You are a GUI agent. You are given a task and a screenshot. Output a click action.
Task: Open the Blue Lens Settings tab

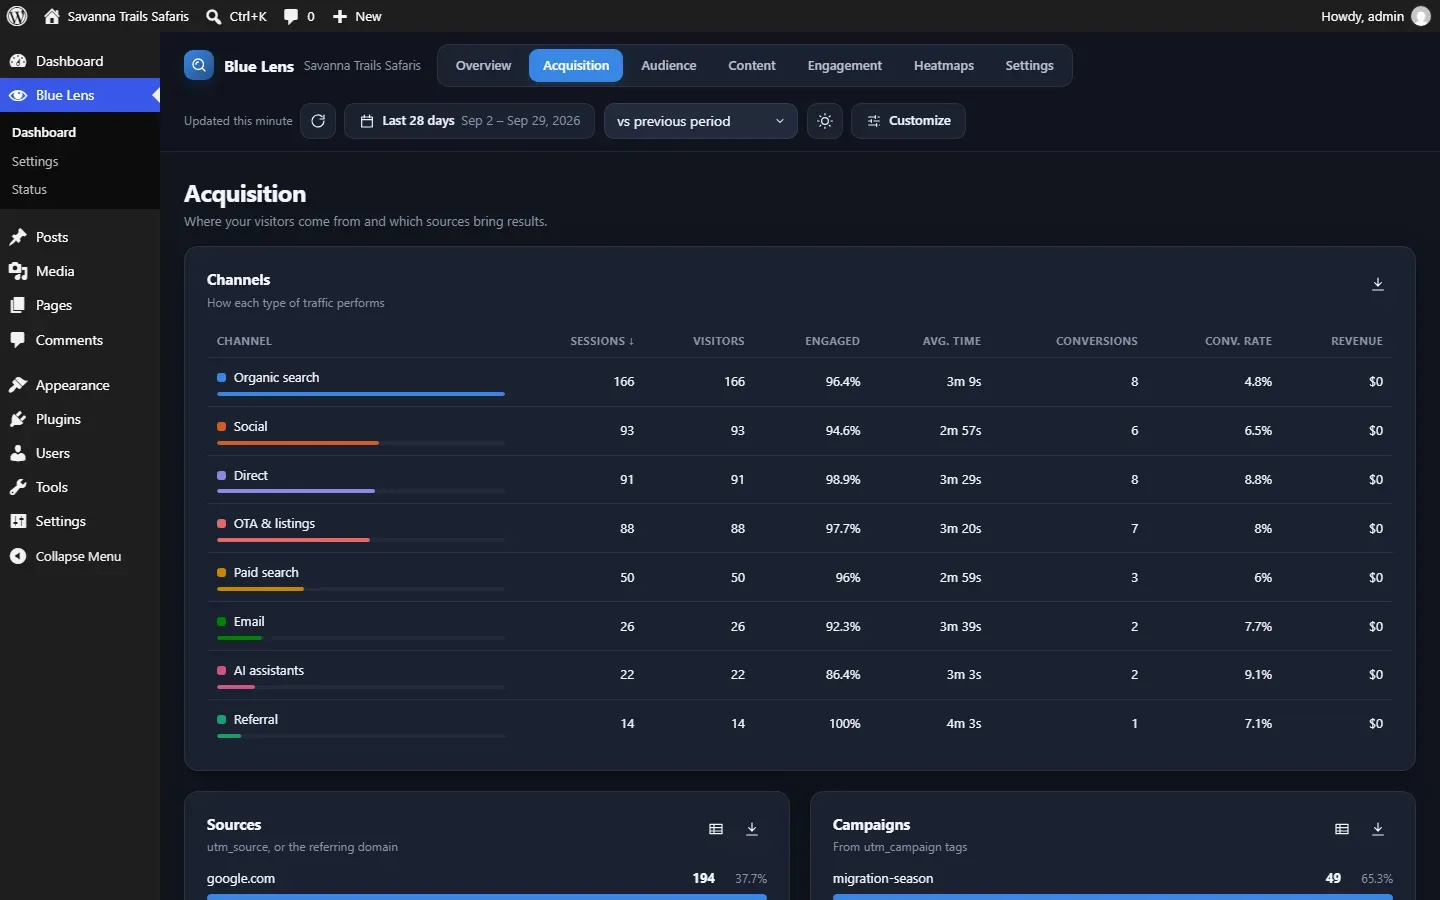point(1029,65)
